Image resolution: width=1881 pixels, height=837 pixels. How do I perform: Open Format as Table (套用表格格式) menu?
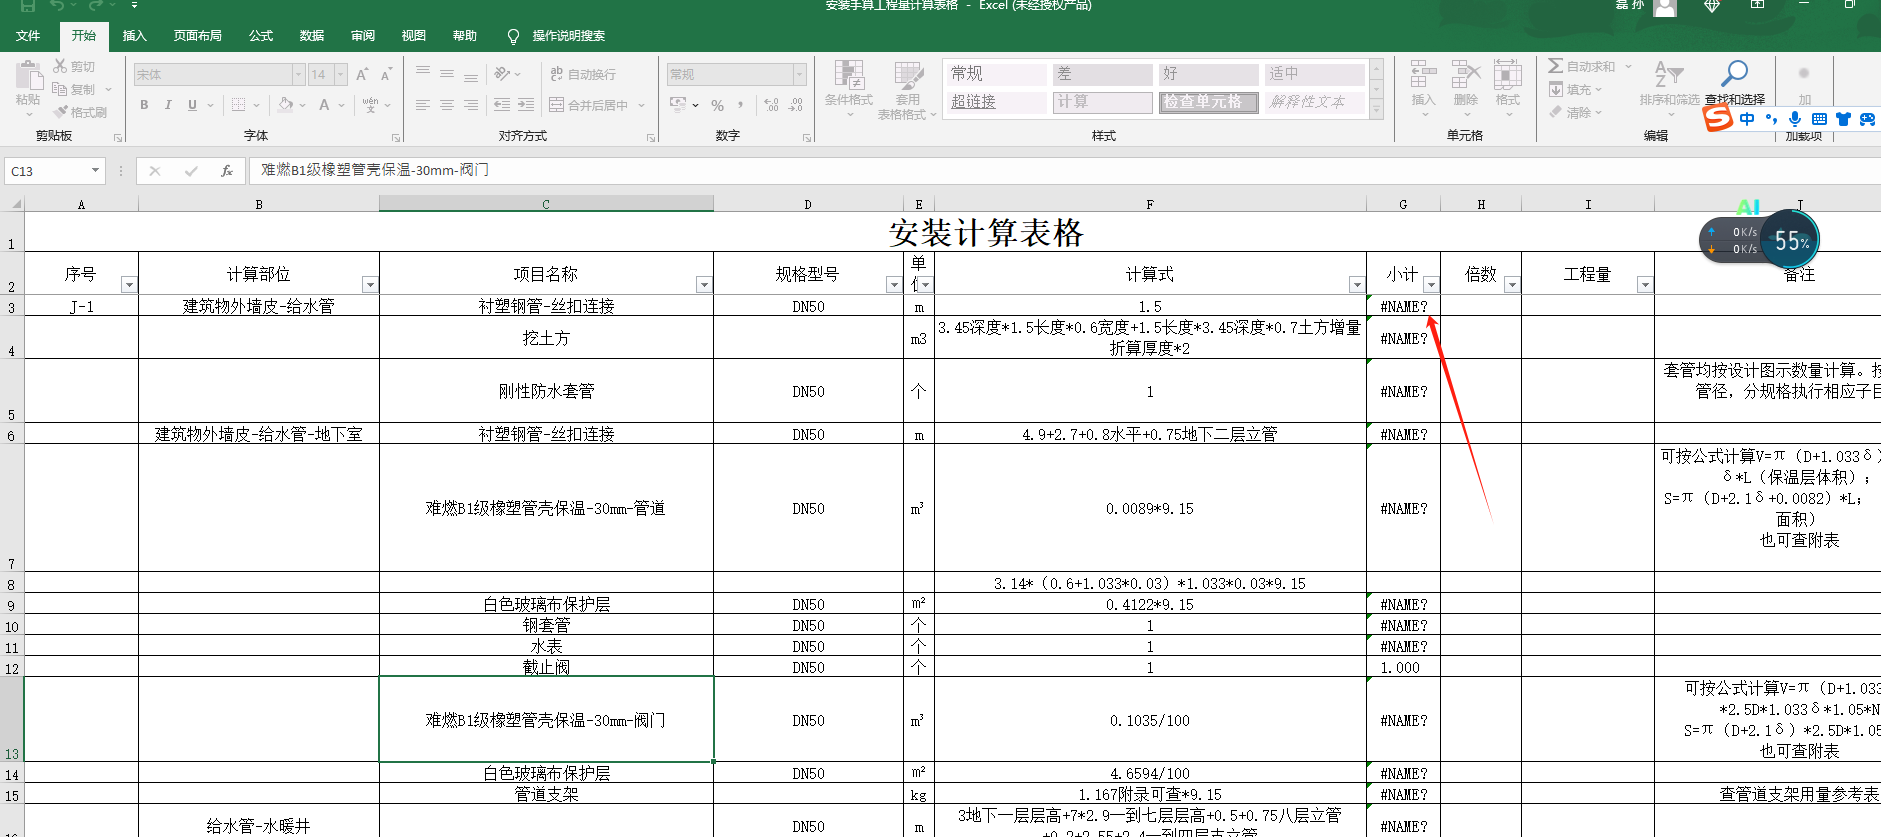pyautogui.click(x=907, y=90)
